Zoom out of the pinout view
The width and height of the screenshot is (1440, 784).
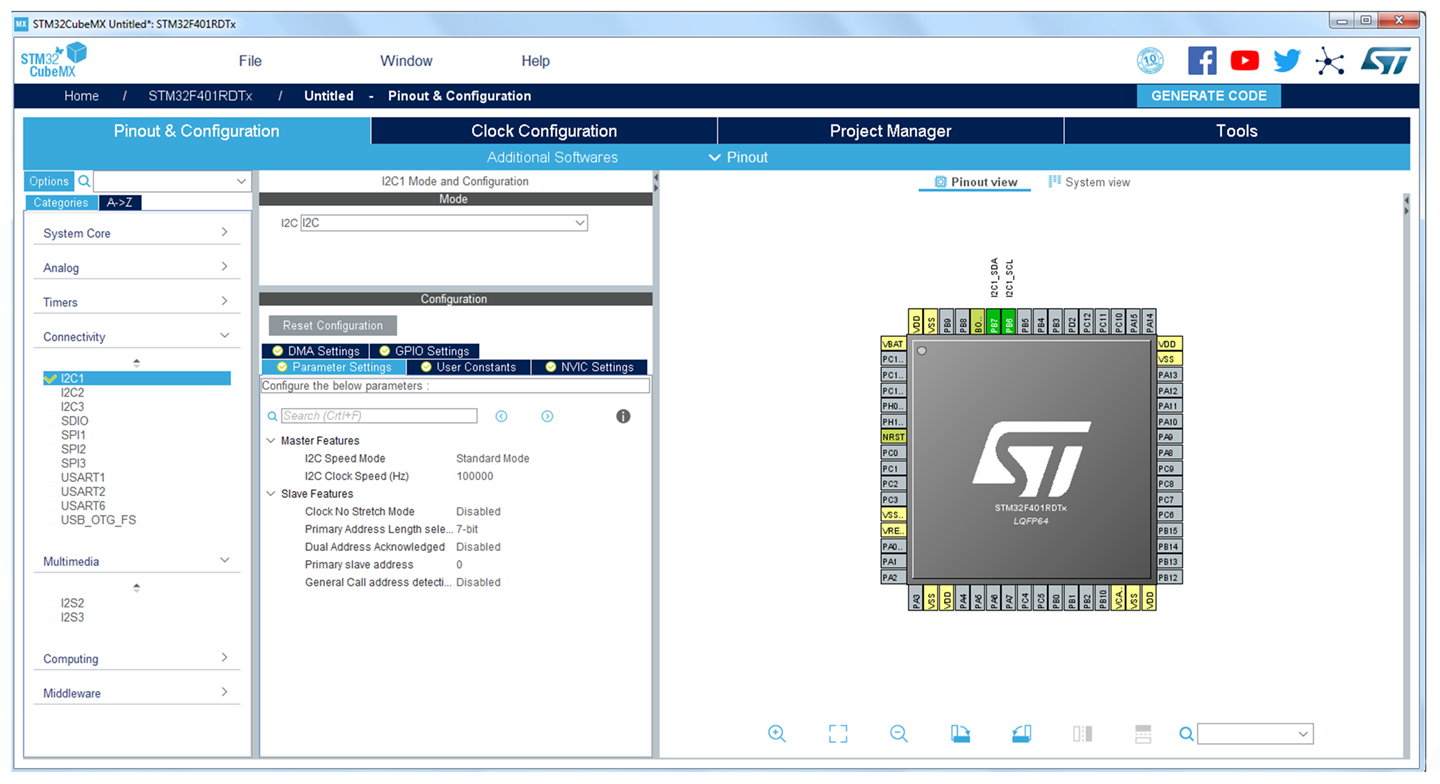[899, 733]
